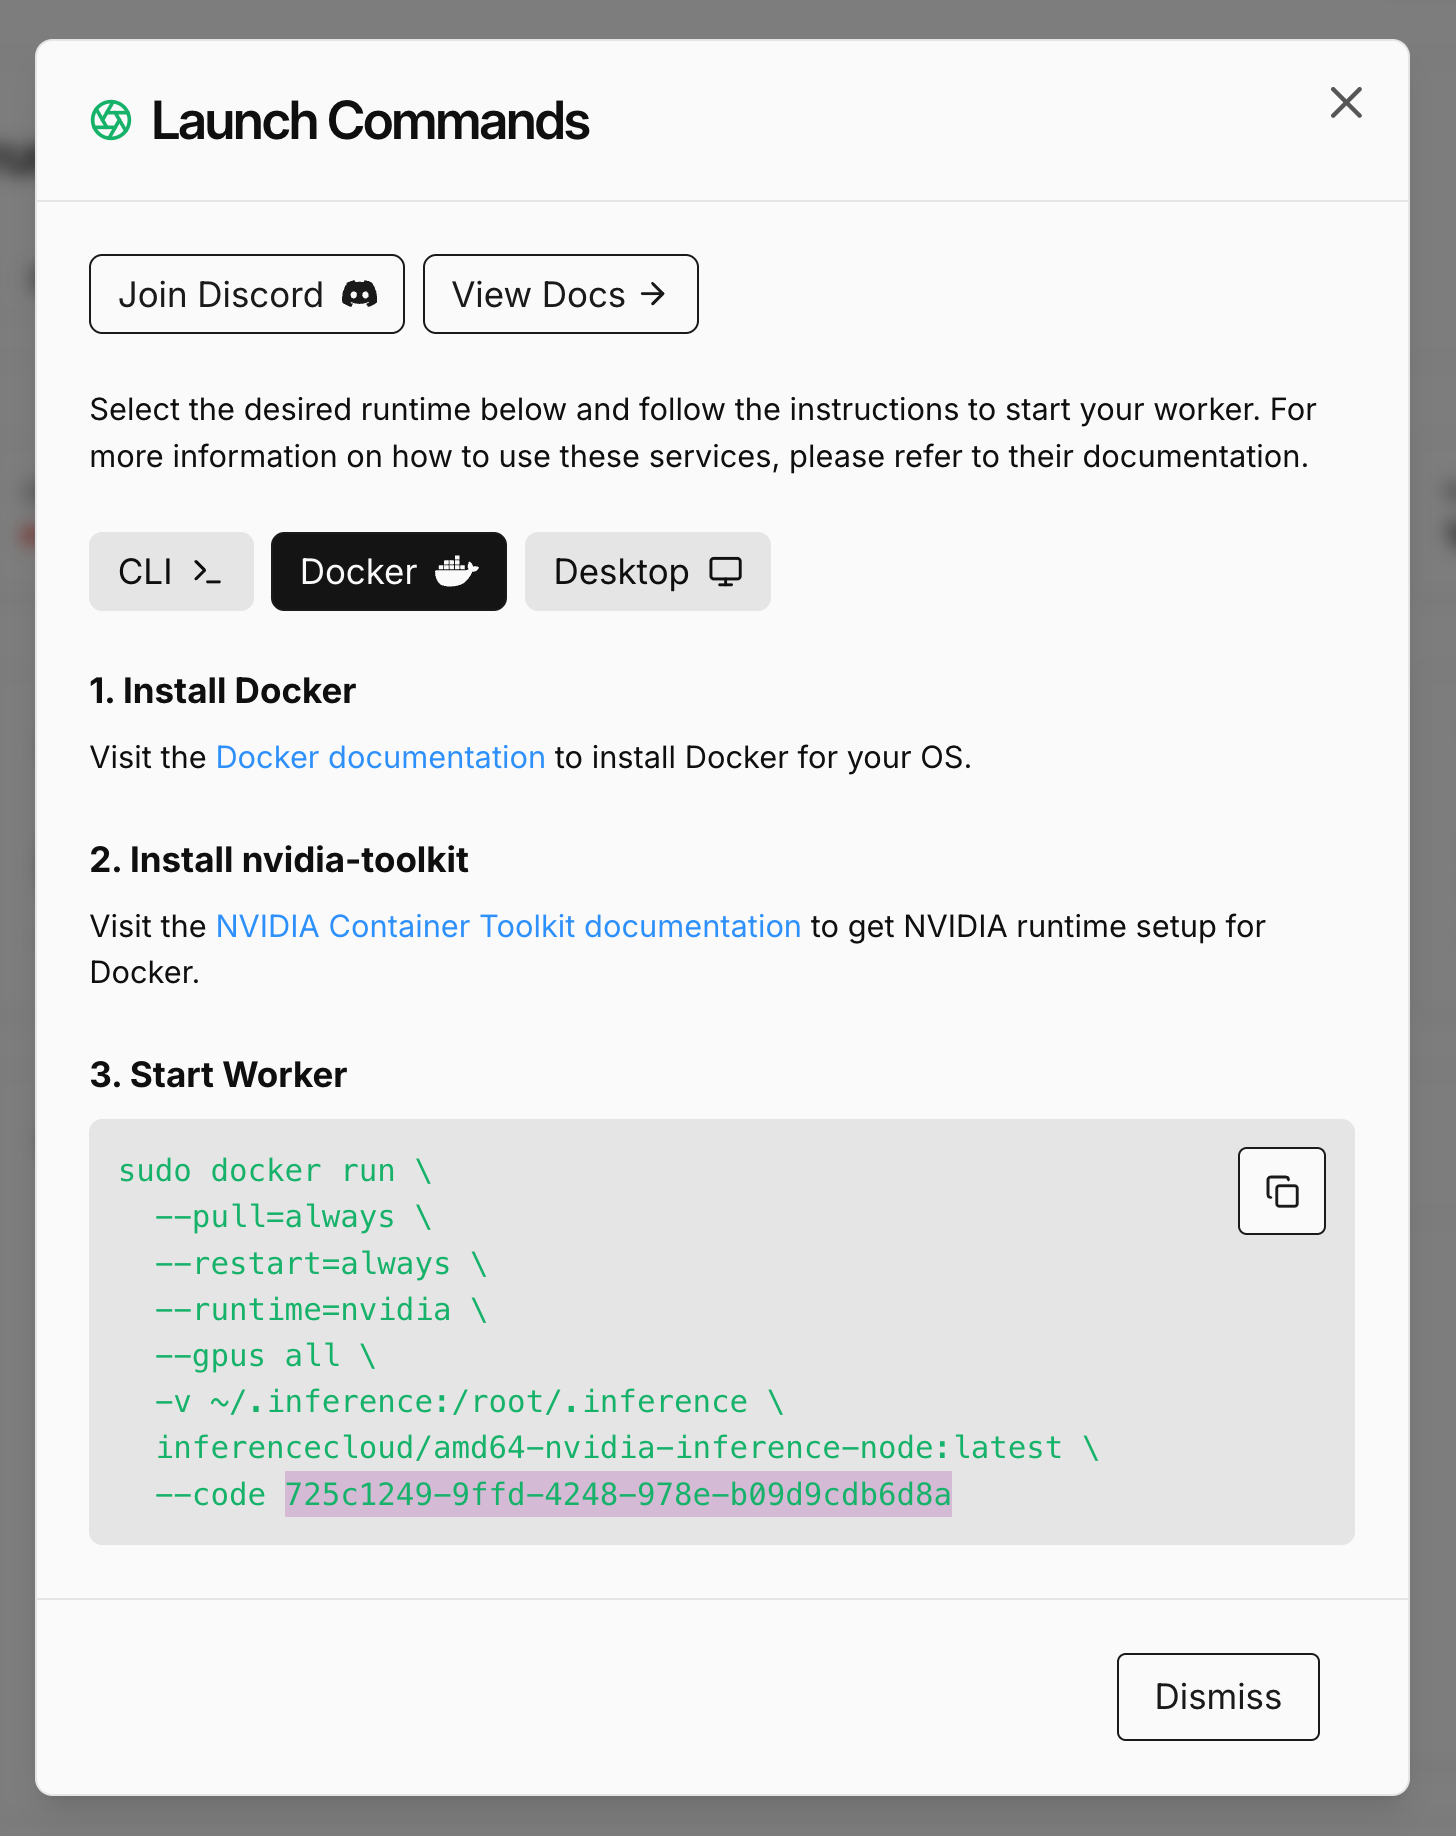Click the '--gpus all' line
This screenshot has height=1836, width=1456.
[x=265, y=1355]
